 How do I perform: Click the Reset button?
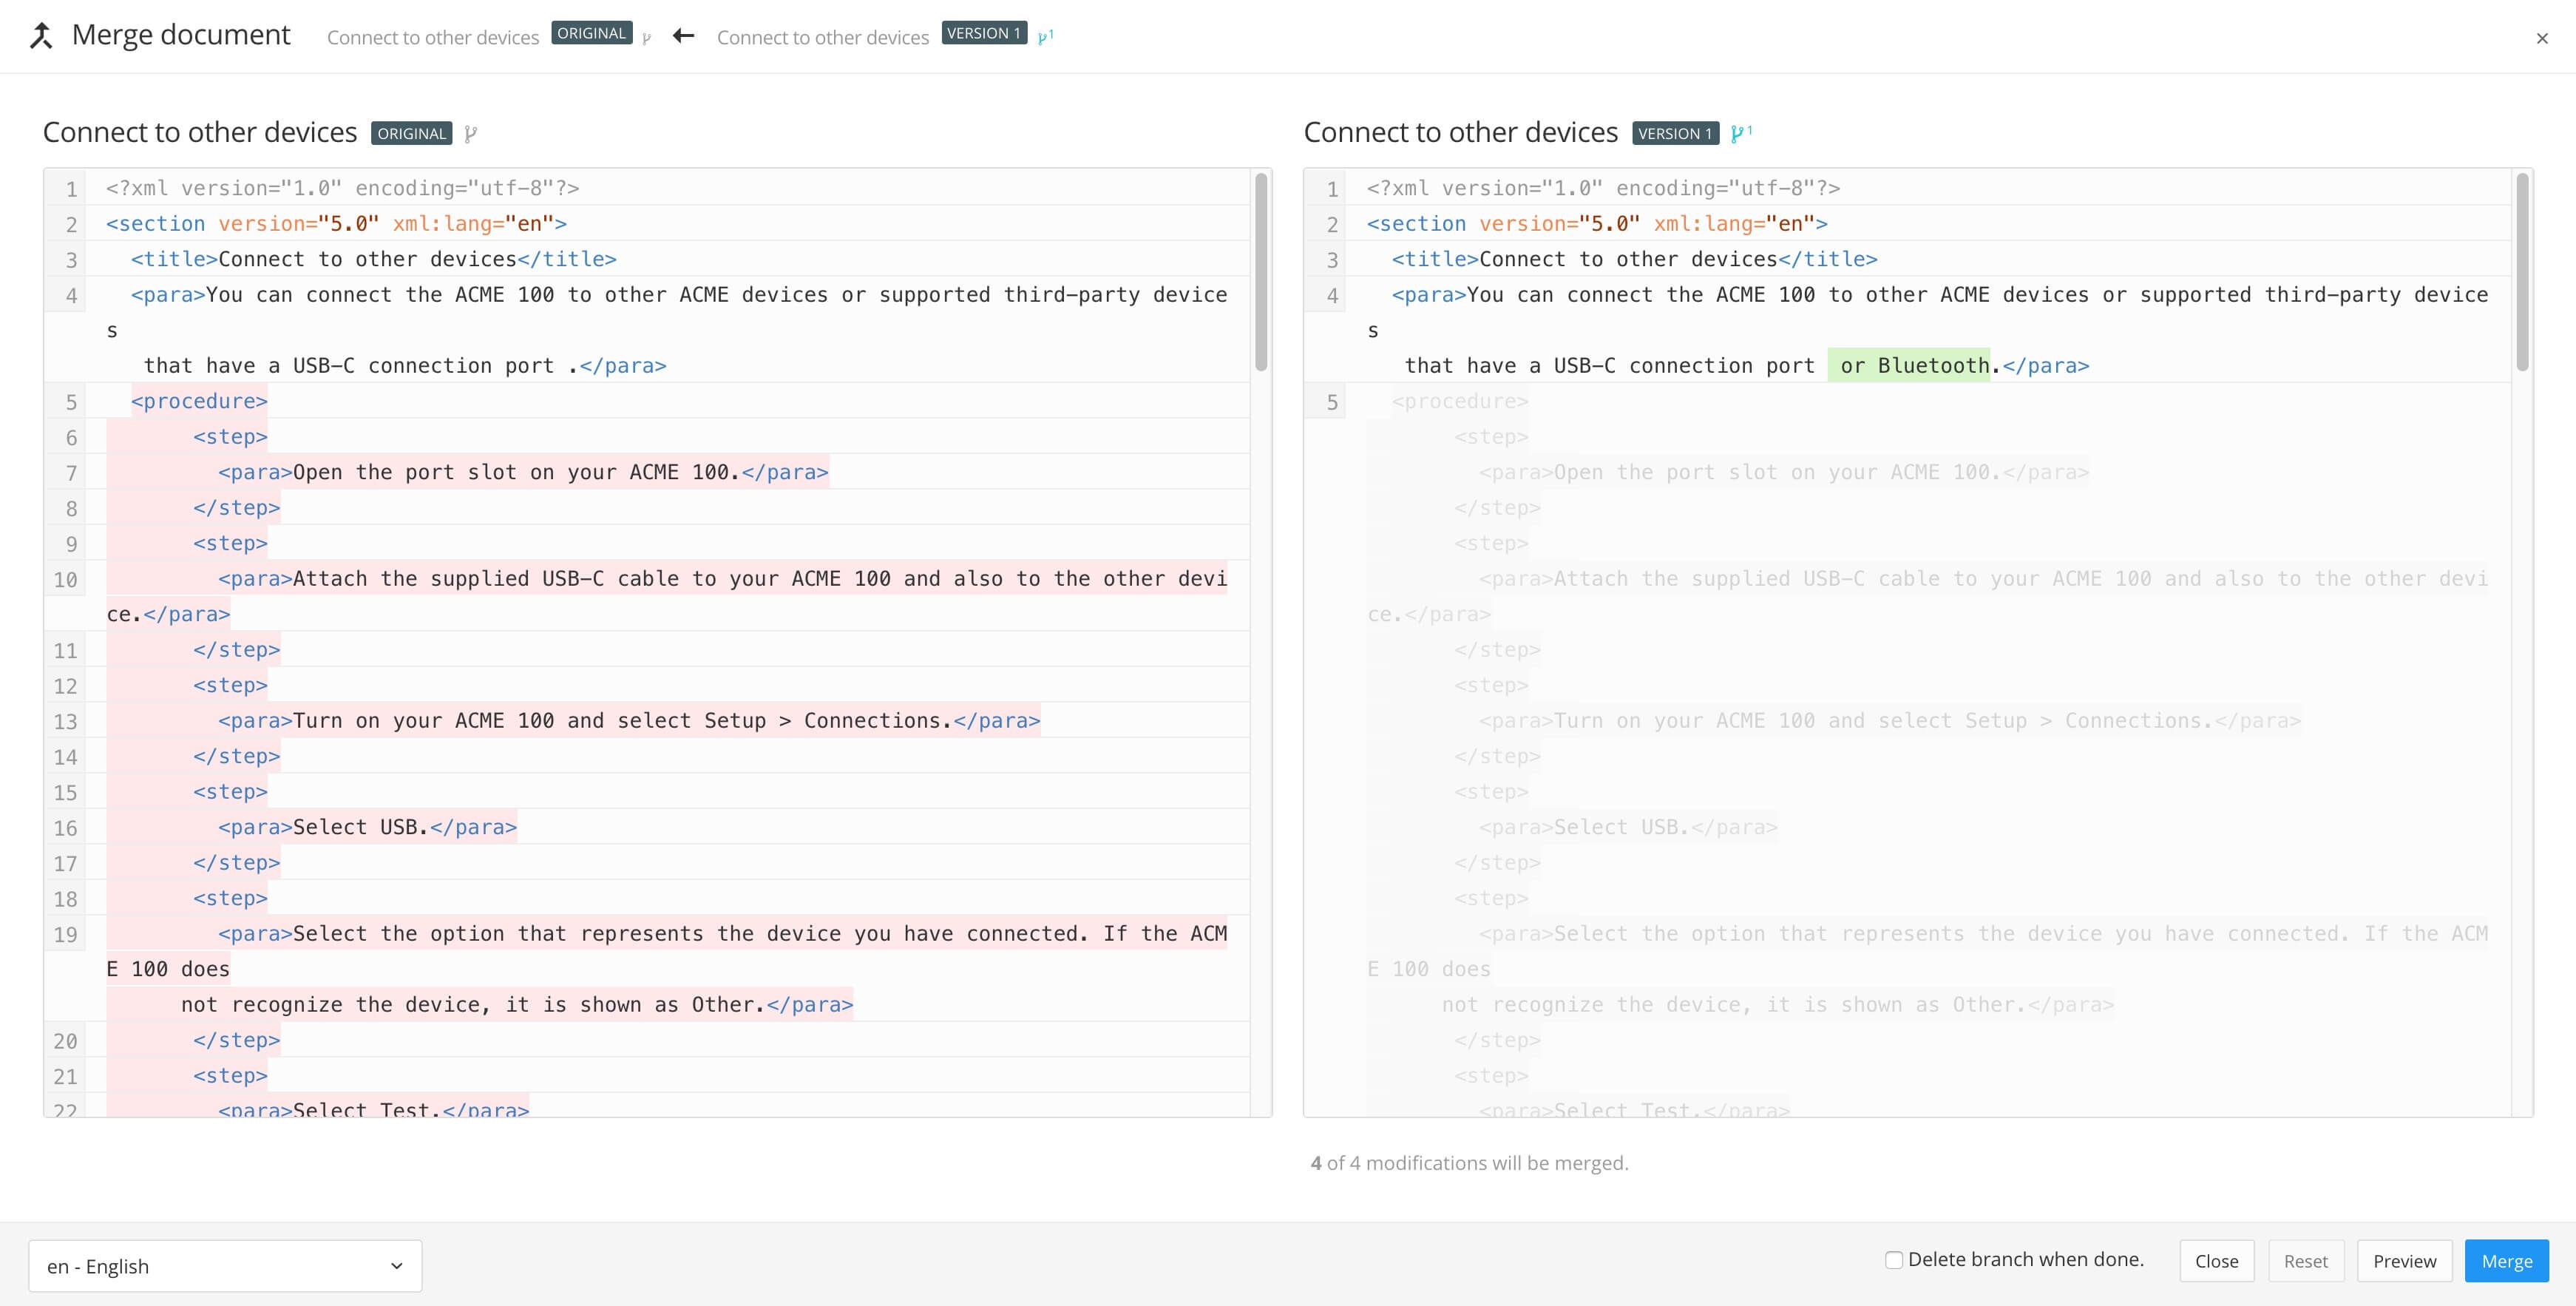tap(2305, 1261)
